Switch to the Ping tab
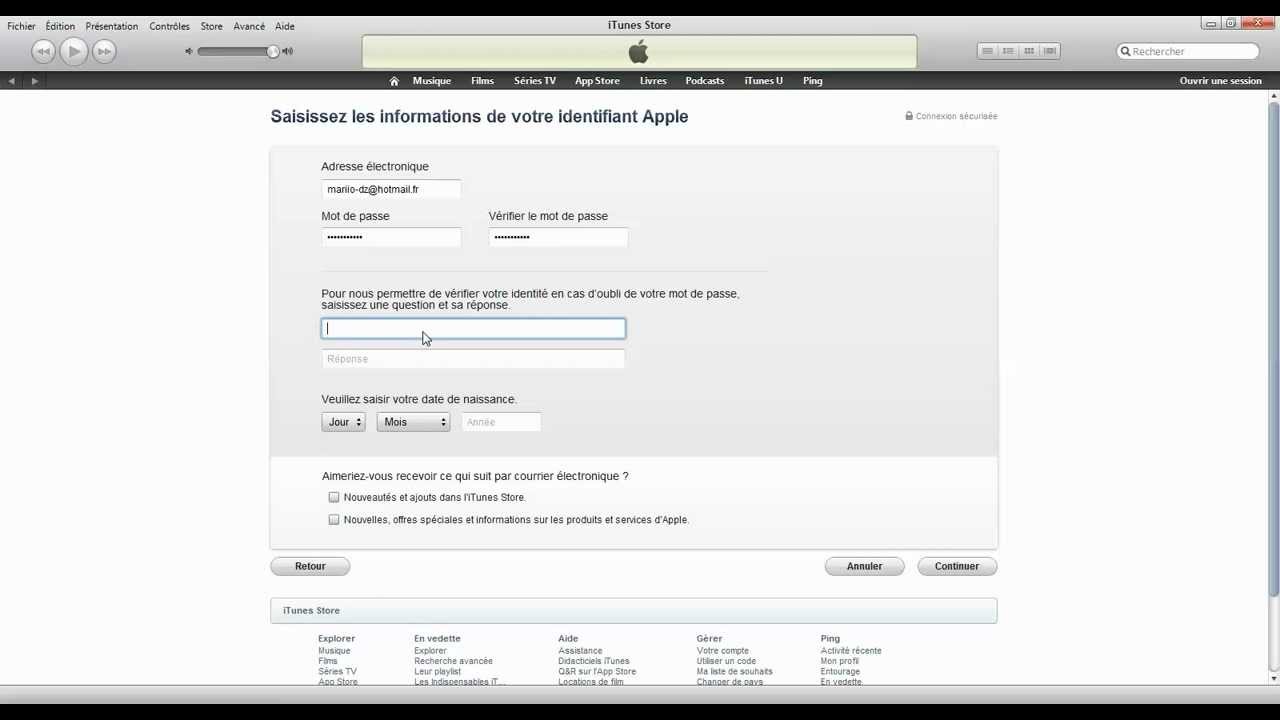 tap(813, 81)
